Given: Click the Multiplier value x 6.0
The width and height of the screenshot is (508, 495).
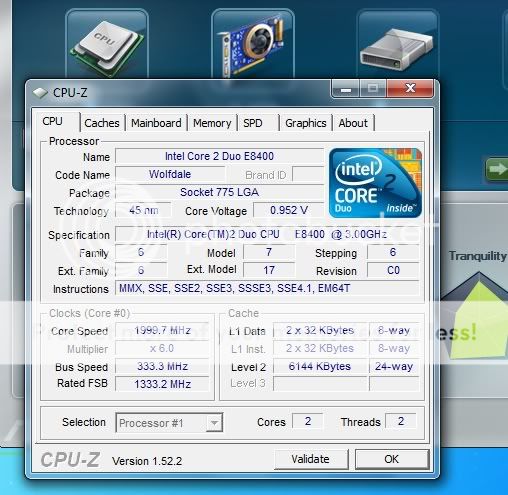Looking at the screenshot, I should 162,348.
